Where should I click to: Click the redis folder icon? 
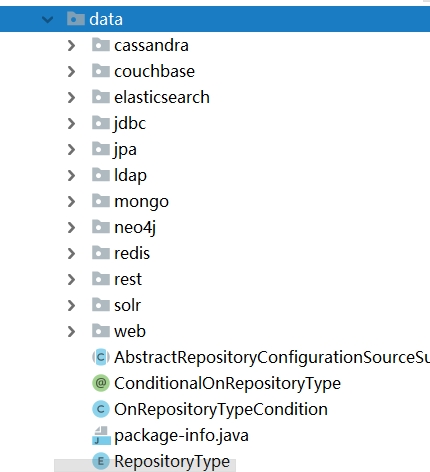(x=101, y=253)
